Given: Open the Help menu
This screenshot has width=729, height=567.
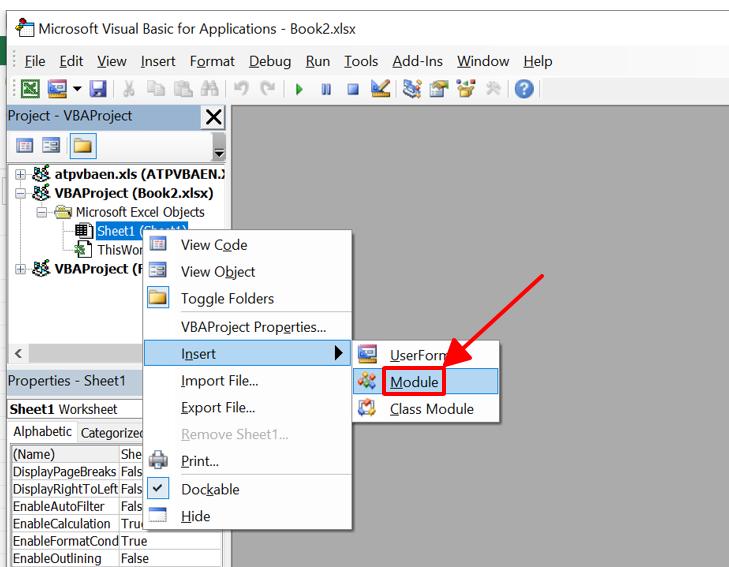Looking at the screenshot, I should coord(538,61).
